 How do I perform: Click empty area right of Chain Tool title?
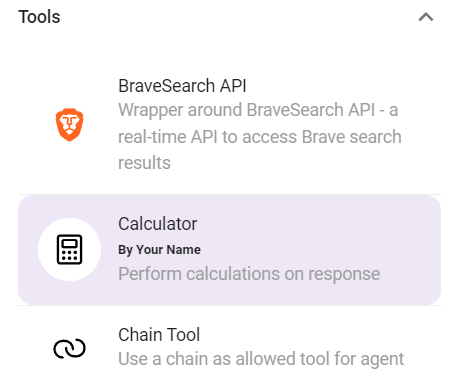coord(320,335)
